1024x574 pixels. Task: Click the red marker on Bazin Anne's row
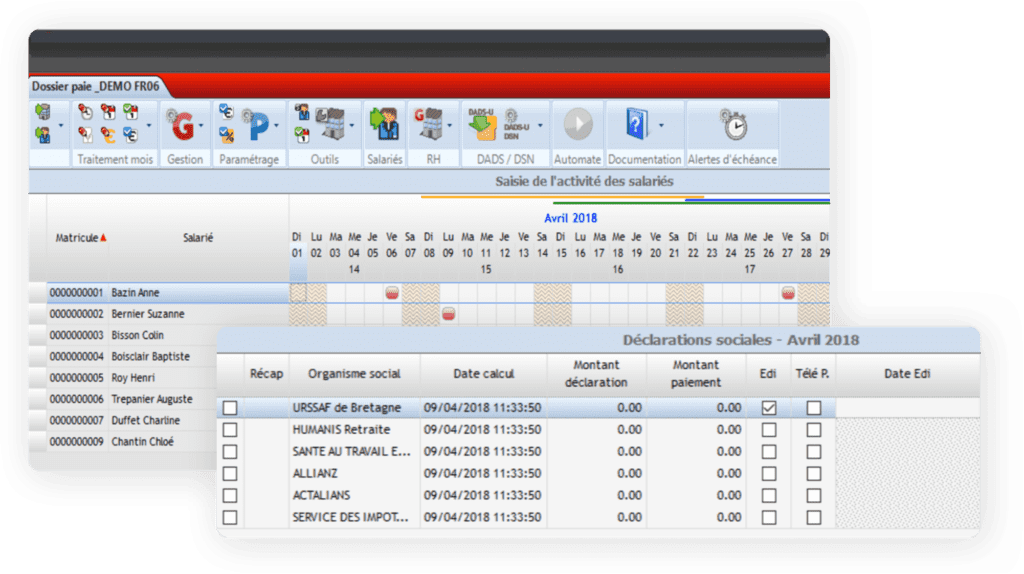[393, 293]
